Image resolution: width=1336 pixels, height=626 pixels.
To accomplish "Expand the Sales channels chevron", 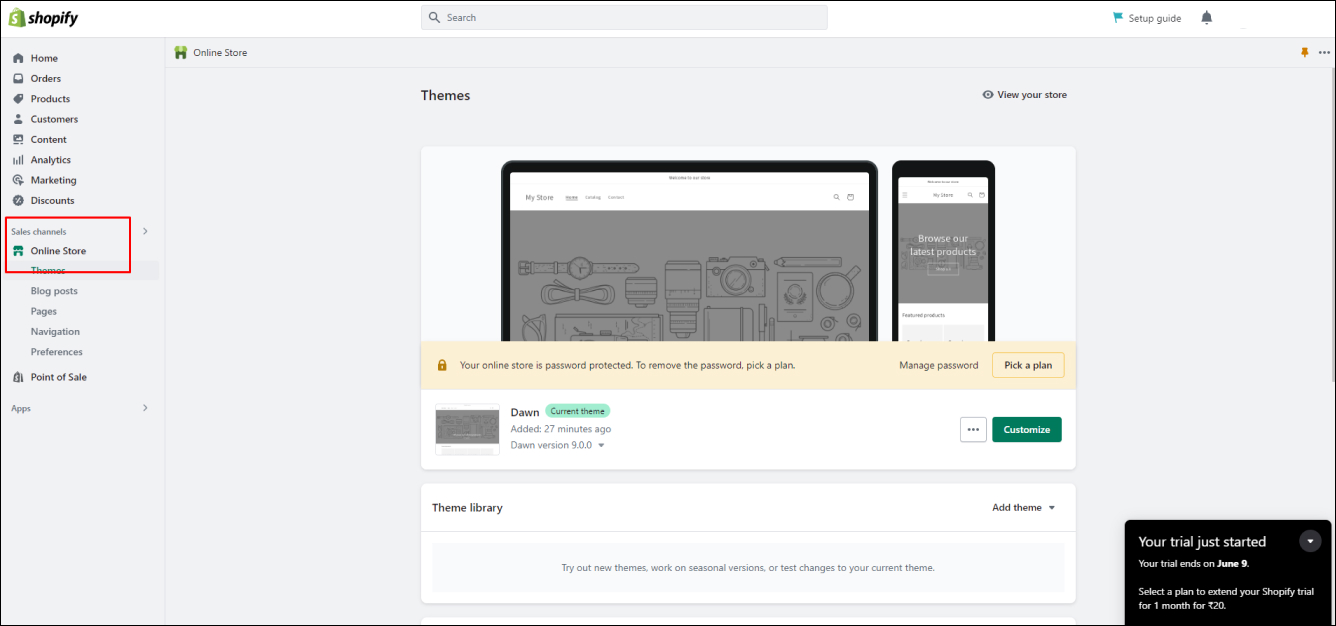I will (x=145, y=231).
